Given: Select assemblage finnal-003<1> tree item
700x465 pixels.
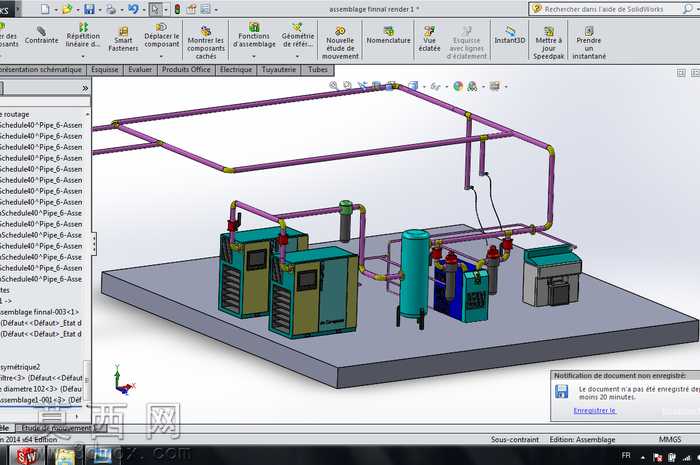Looking at the screenshot, I should pyautogui.click(x=40, y=312).
